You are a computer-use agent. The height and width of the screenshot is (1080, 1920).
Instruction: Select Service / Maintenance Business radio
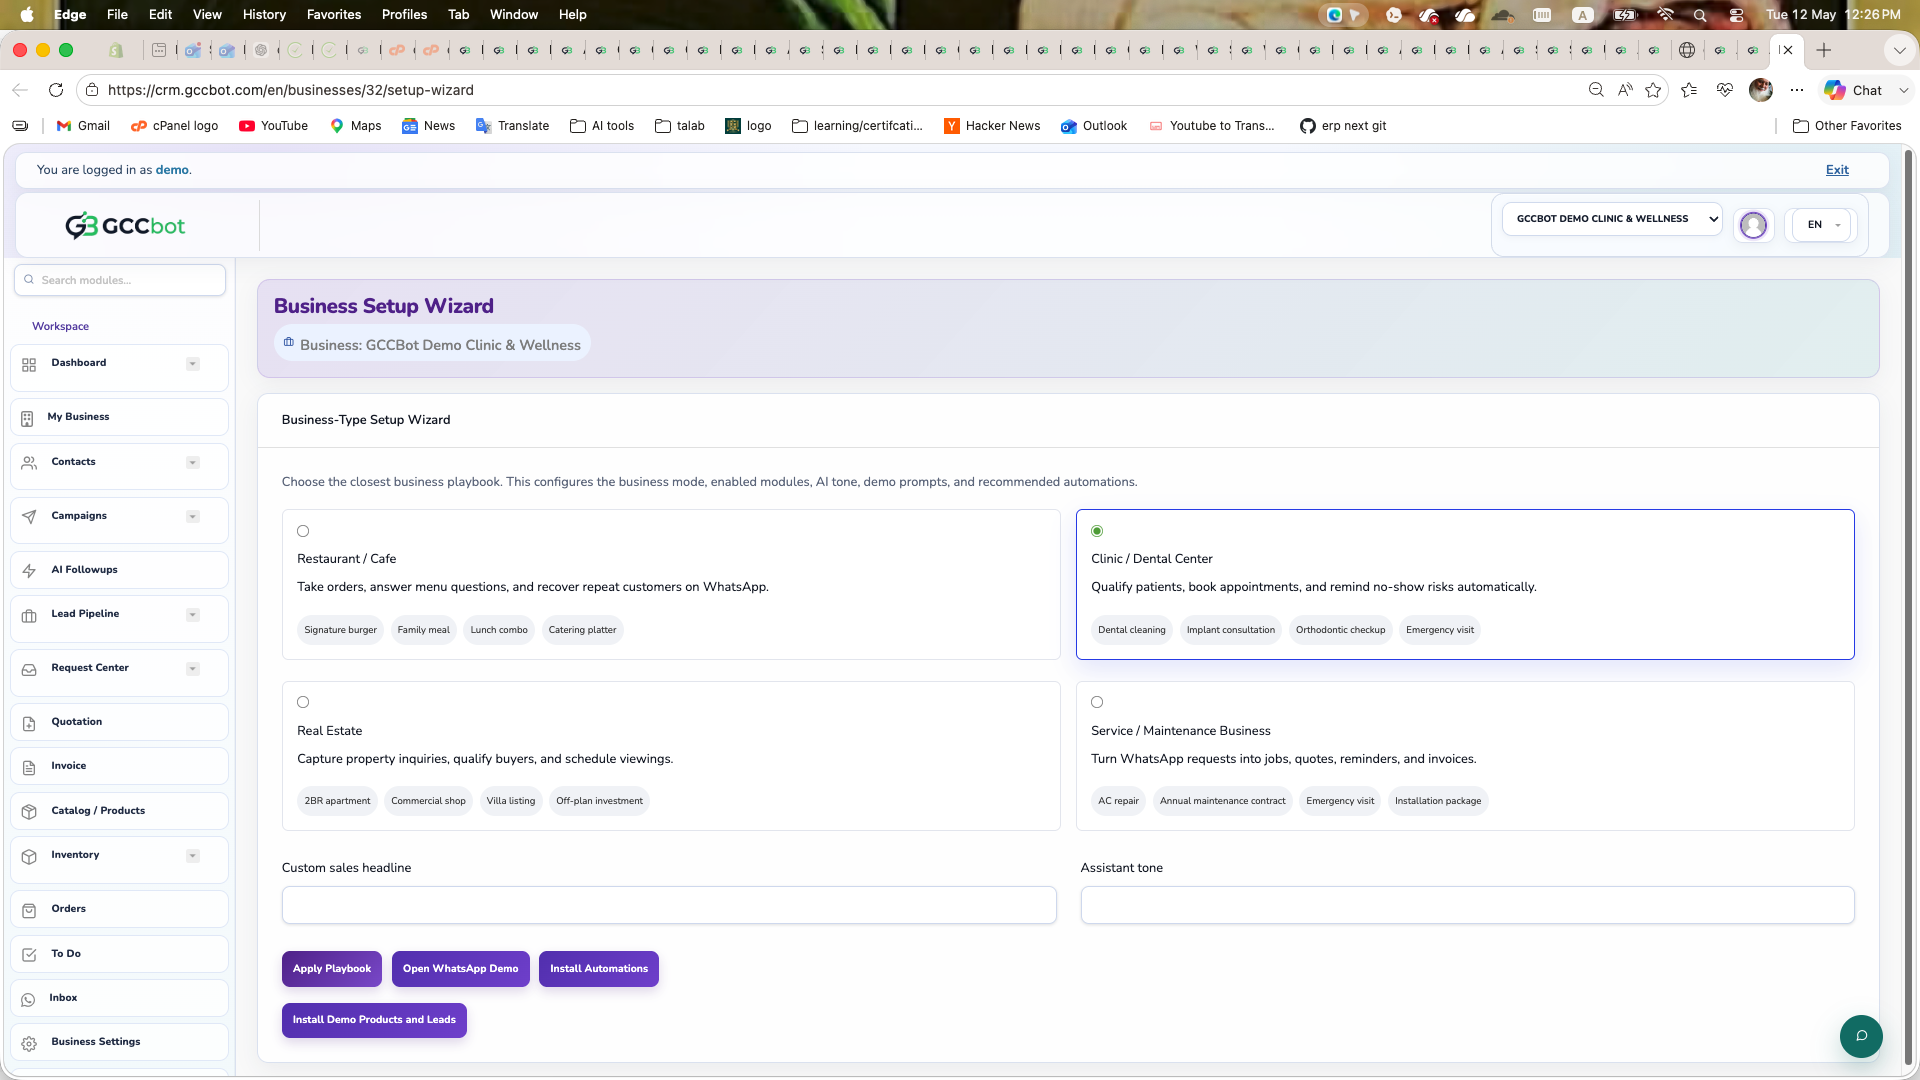(x=1097, y=702)
